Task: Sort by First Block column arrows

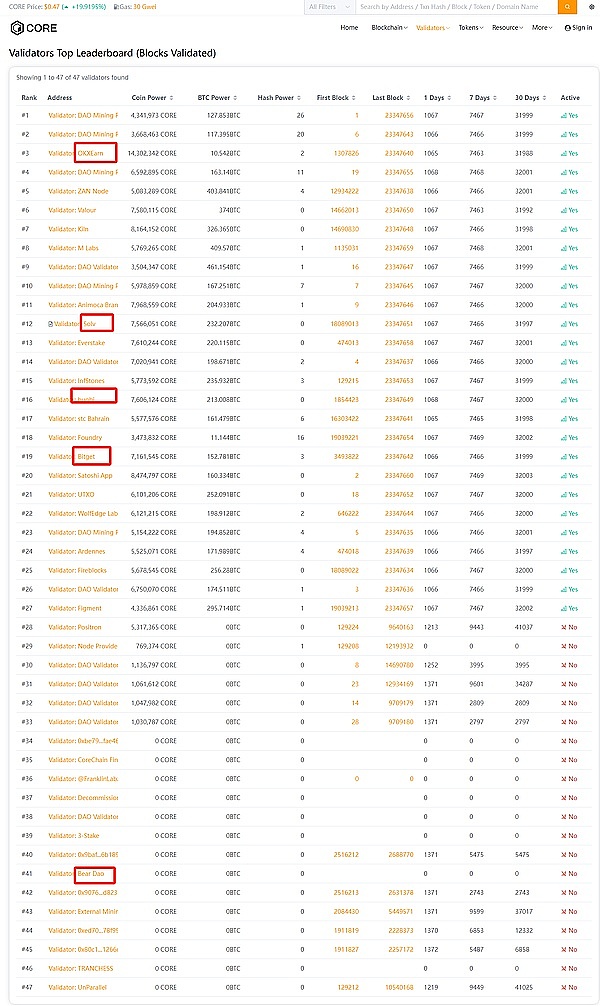Action: [353, 98]
